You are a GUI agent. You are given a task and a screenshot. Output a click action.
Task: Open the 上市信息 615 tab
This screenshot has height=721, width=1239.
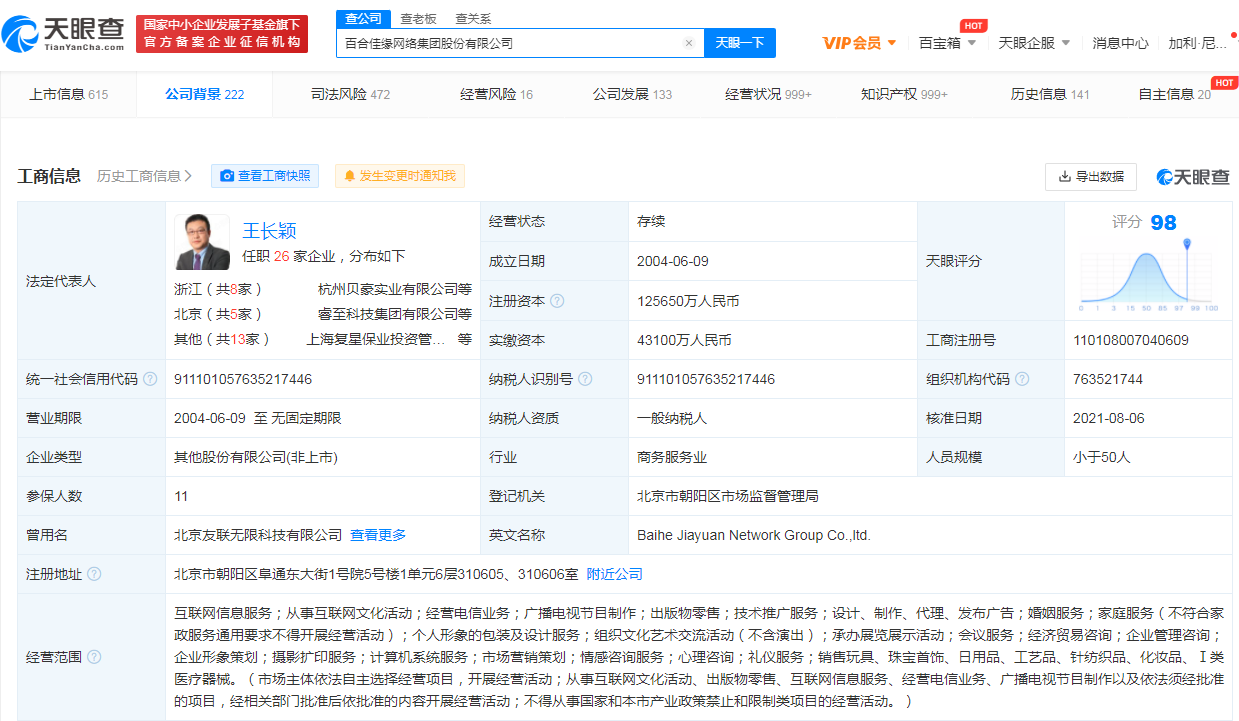pyautogui.click(x=68, y=94)
